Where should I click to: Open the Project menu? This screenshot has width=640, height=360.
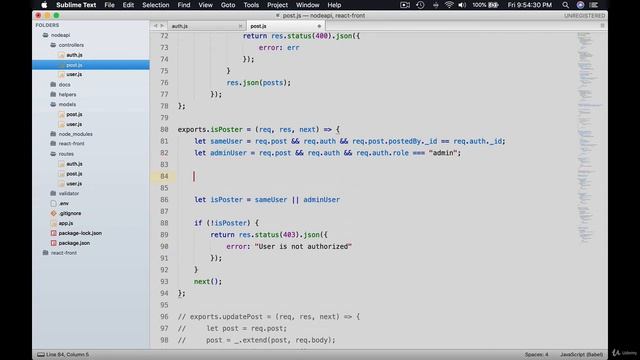click(x=277, y=5)
